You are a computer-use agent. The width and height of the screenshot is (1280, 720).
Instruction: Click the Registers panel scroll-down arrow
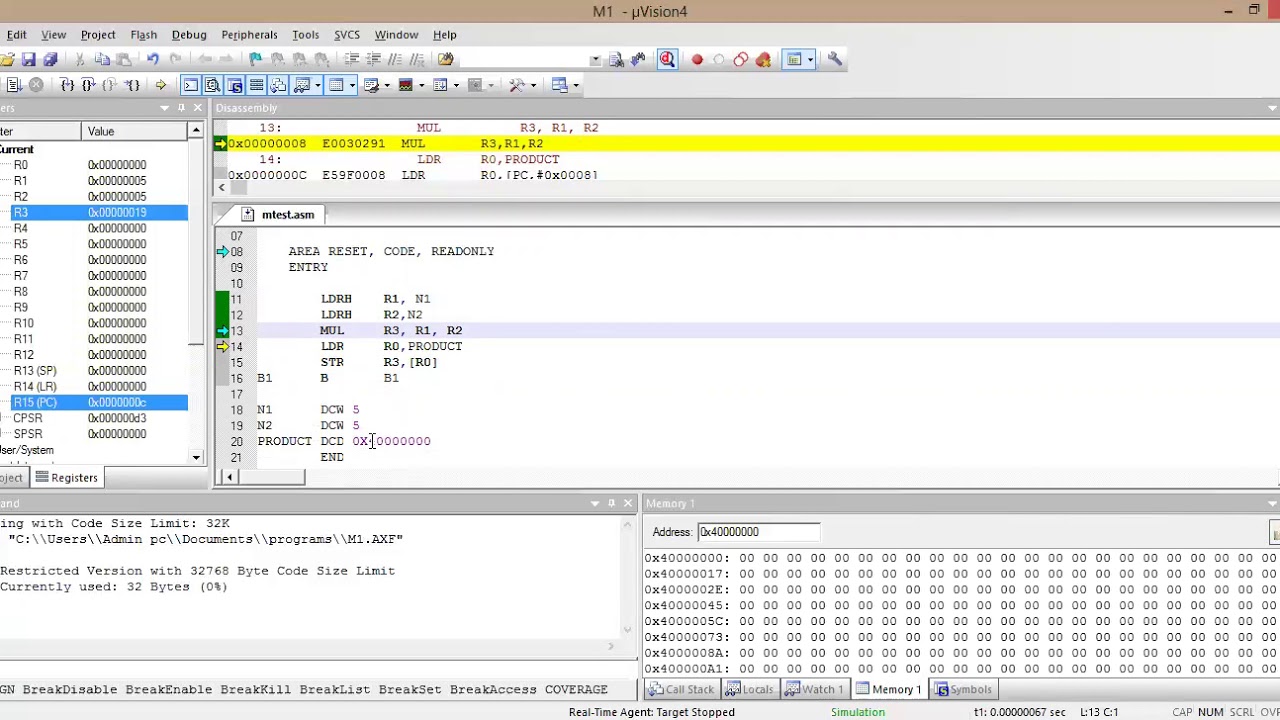pos(196,457)
